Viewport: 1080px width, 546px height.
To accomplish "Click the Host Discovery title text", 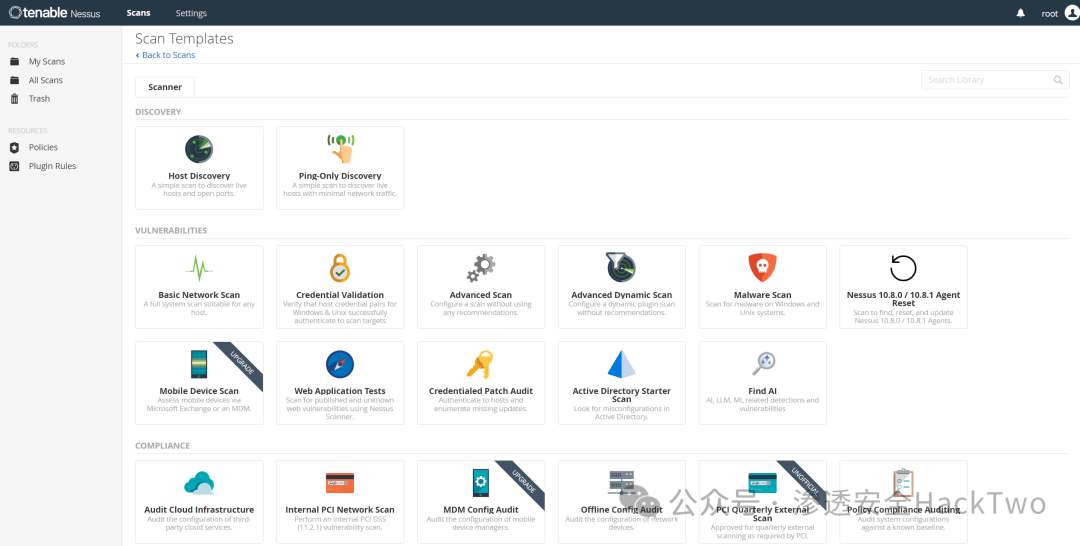I will tap(199, 176).
